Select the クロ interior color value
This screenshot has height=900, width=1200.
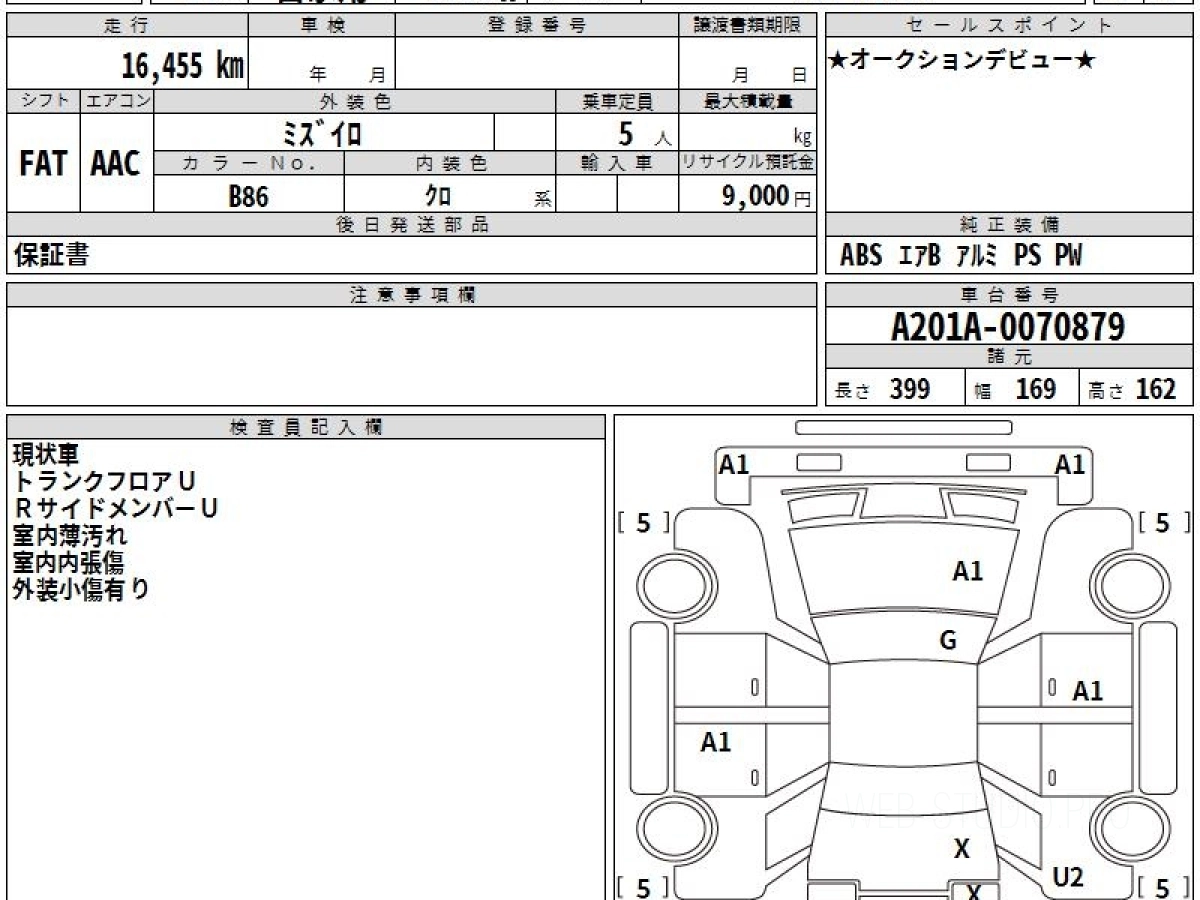pyautogui.click(x=438, y=196)
